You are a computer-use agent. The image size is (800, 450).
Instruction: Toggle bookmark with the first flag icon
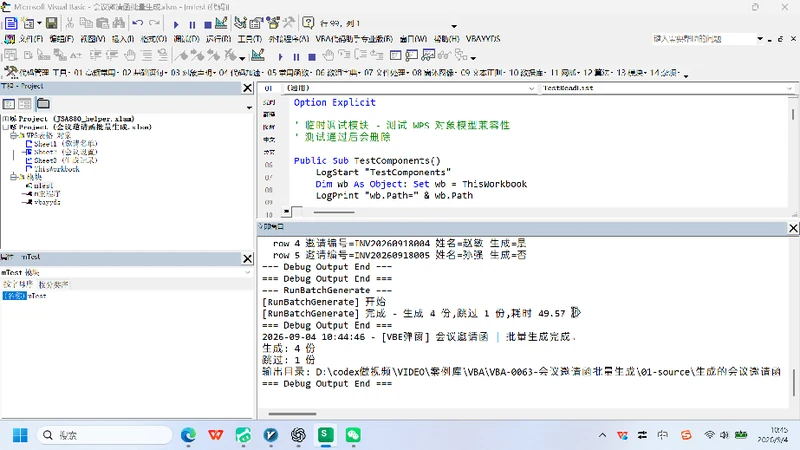tap(181, 55)
